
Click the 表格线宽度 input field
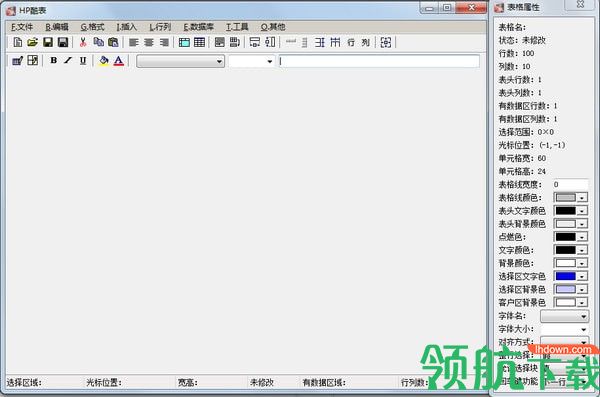point(571,185)
